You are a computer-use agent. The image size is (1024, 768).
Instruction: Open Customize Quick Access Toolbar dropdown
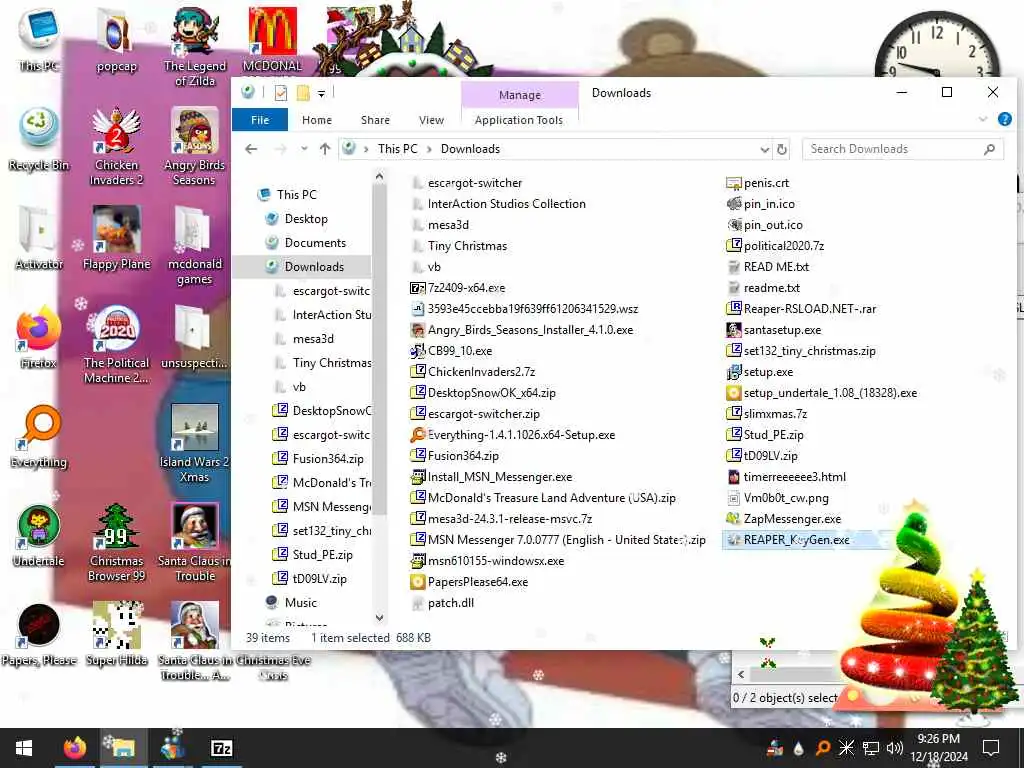tap(321, 94)
